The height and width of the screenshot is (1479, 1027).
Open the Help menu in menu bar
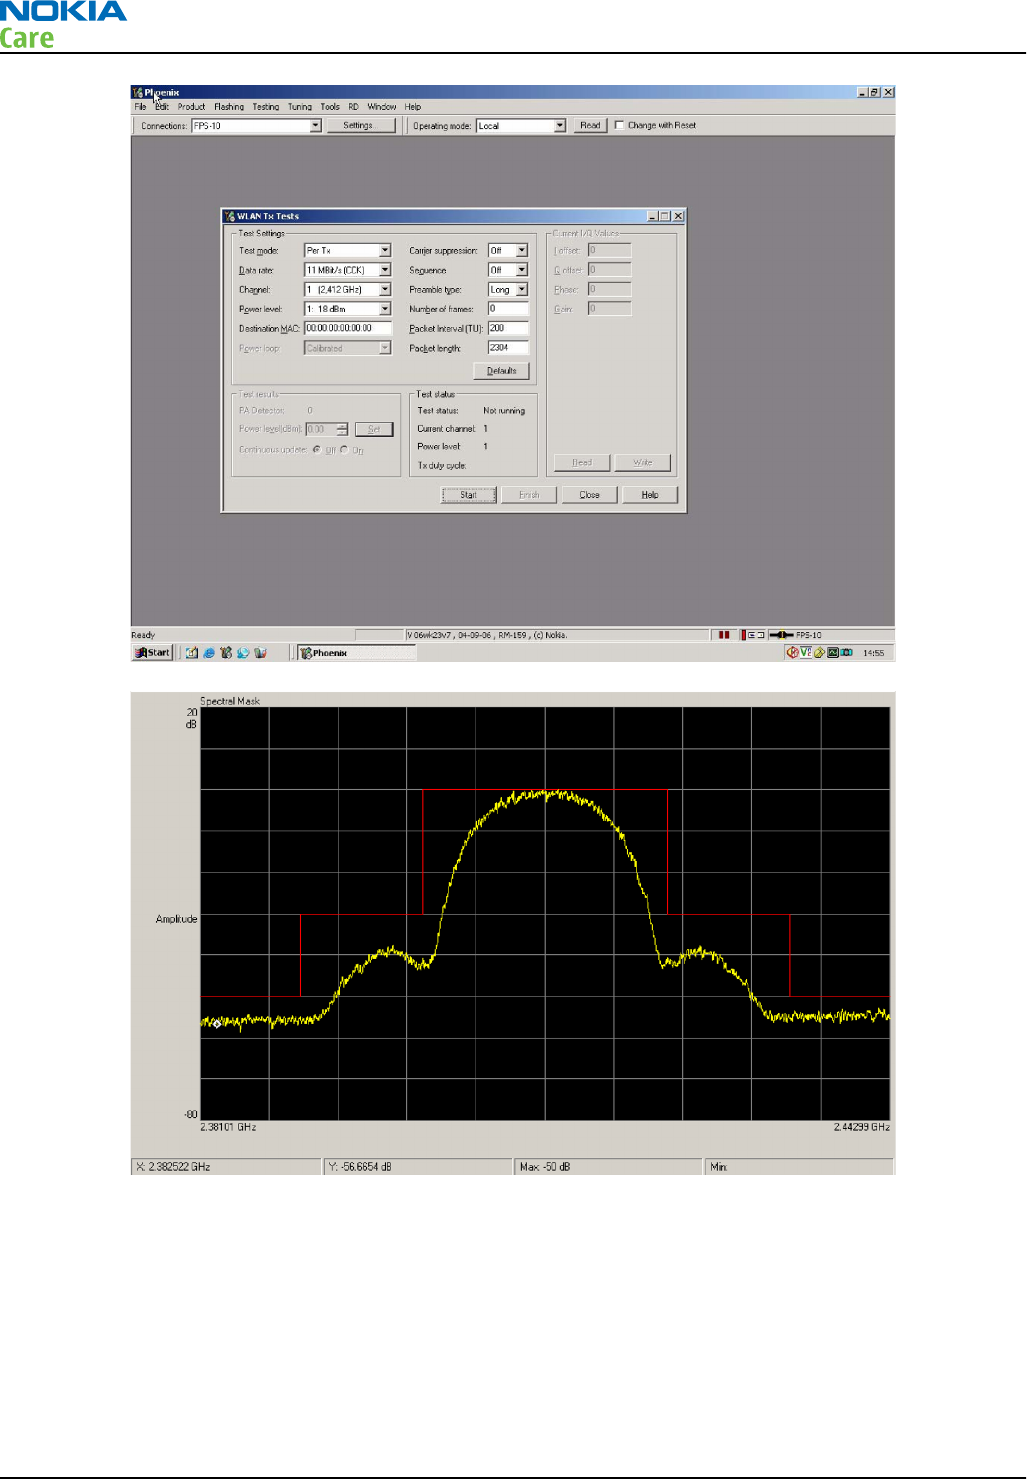[413, 107]
